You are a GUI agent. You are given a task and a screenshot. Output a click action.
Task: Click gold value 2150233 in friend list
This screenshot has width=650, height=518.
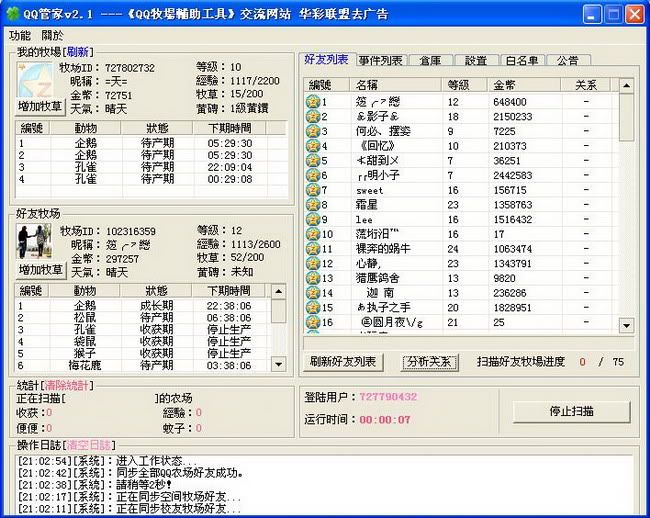tap(512, 117)
